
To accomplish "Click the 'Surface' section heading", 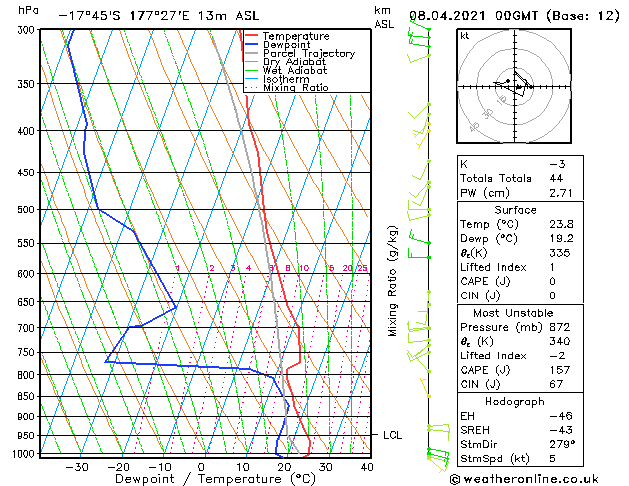I will (515, 210).
